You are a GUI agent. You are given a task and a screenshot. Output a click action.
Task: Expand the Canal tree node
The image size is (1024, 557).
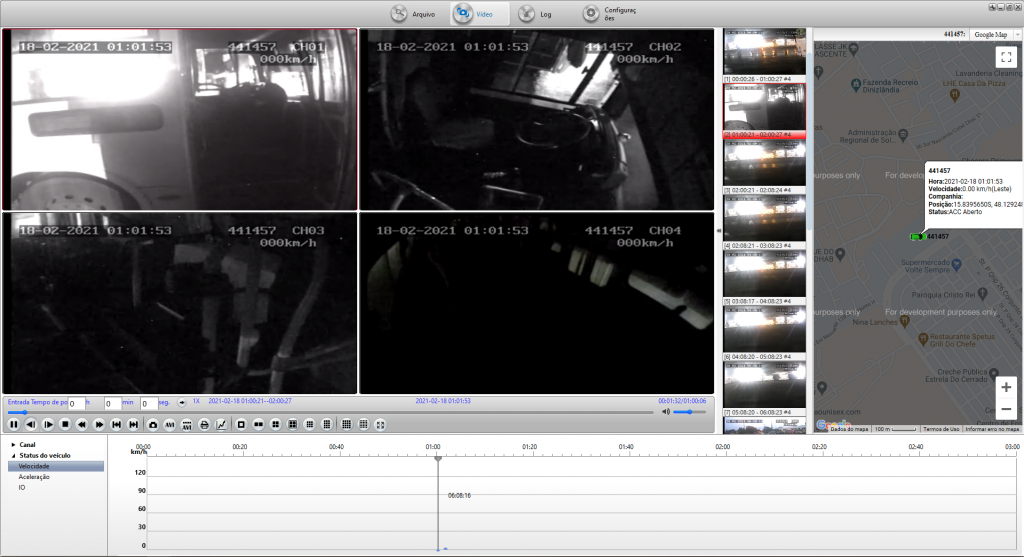pos(13,444)
